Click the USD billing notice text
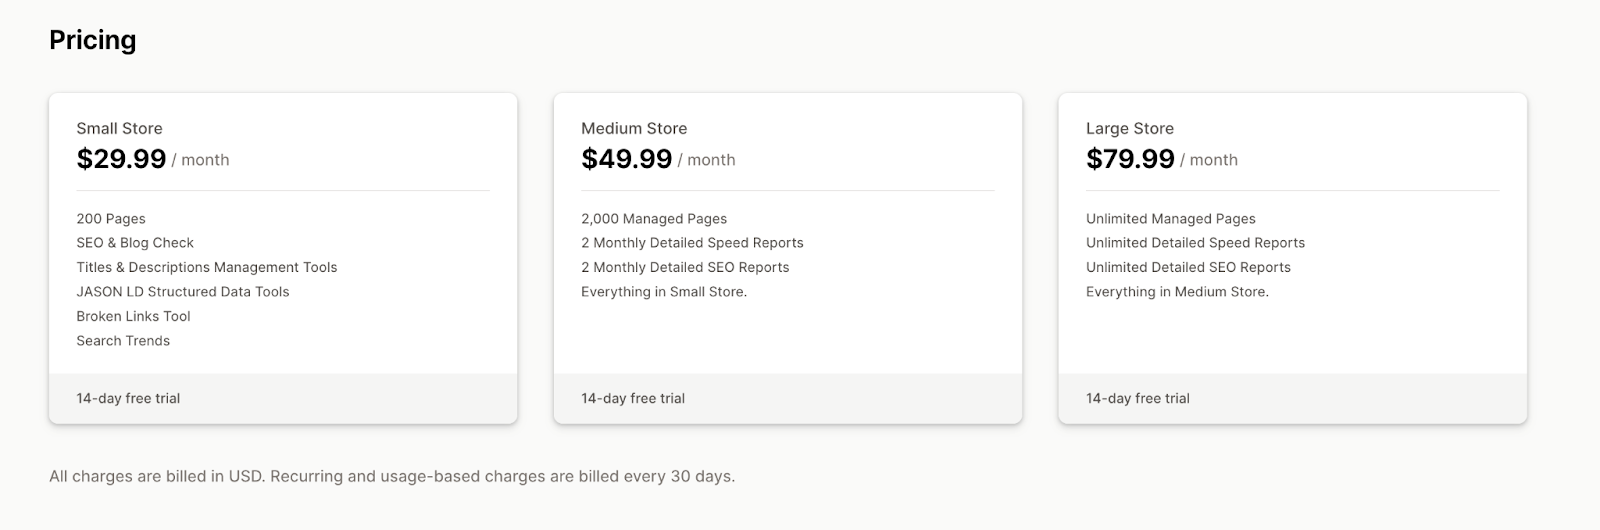This screenshot has width=1600, height=530. click(392, 476)
